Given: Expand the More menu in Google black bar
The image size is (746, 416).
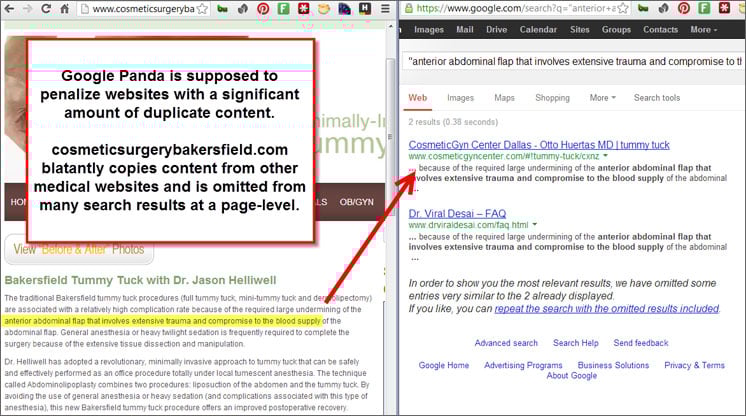Looking at the screenshot, I should pyautogui.click(x=704, y=30).
